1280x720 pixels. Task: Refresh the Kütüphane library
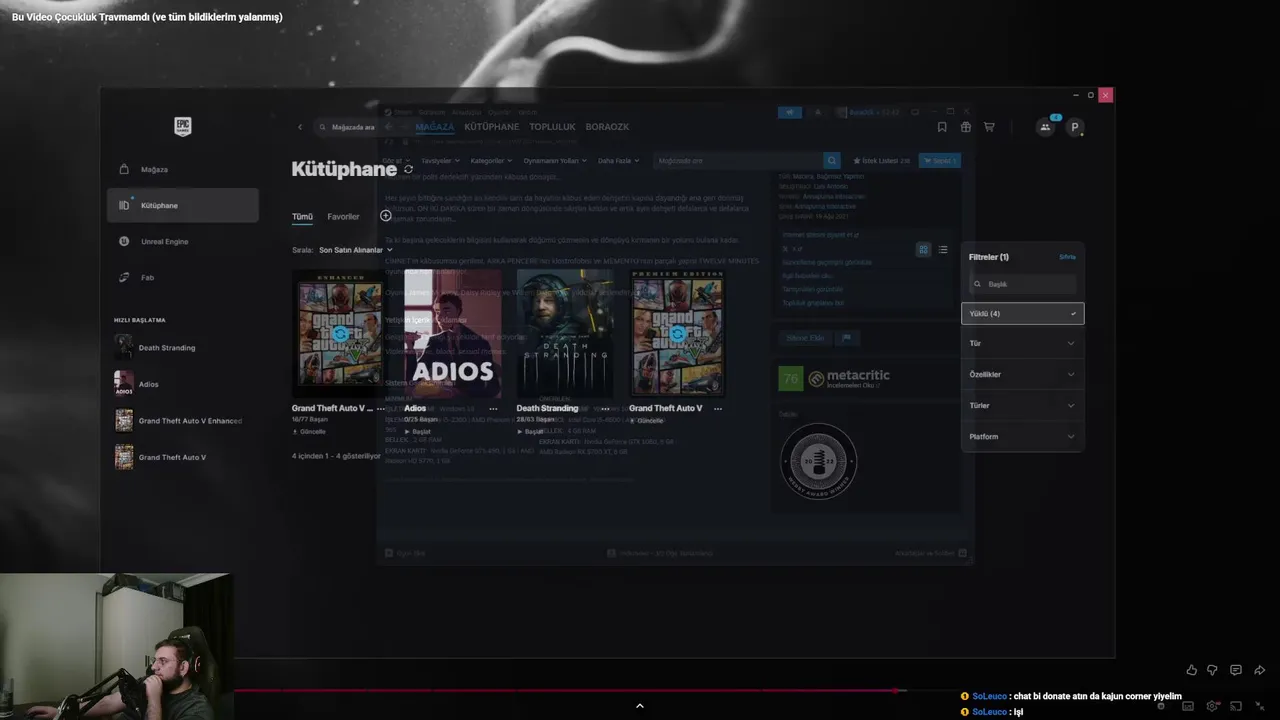pos(408,170)
